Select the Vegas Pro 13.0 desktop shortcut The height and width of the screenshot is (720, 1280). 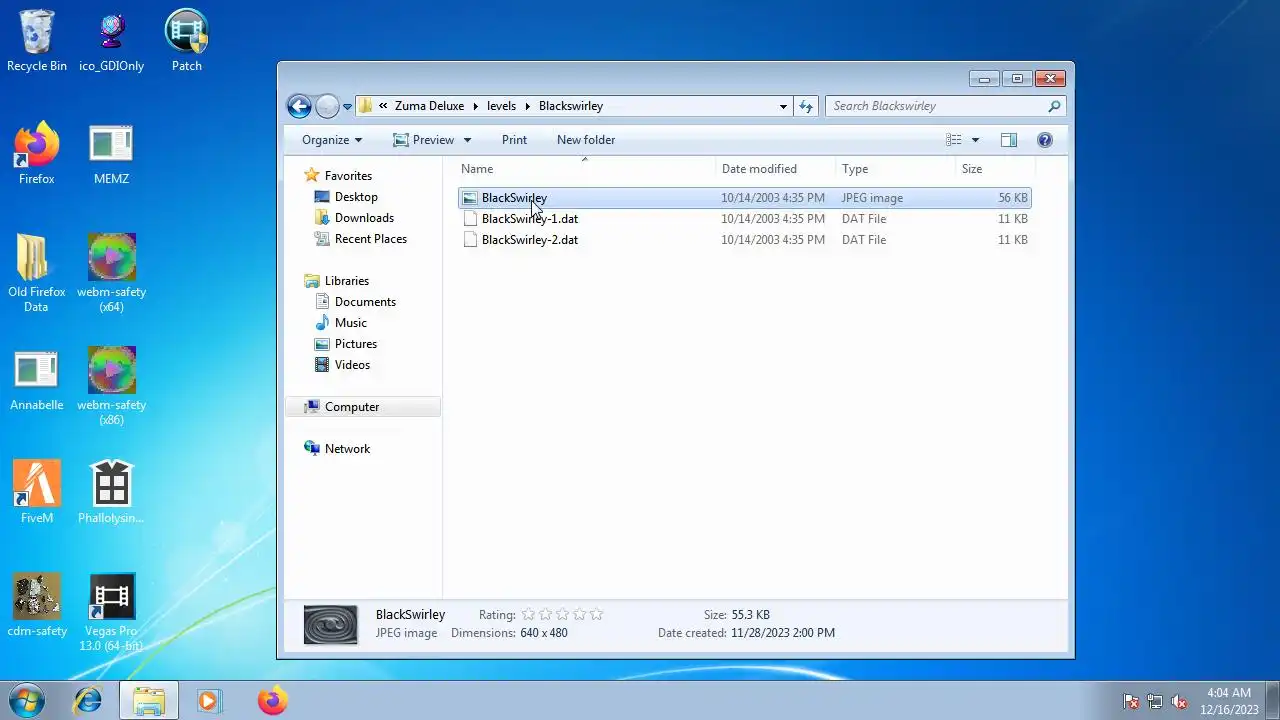click(111, 612)
